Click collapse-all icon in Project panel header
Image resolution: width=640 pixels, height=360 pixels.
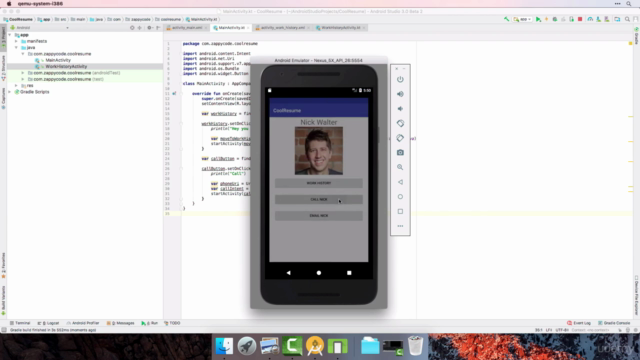(x=140, y=28)
